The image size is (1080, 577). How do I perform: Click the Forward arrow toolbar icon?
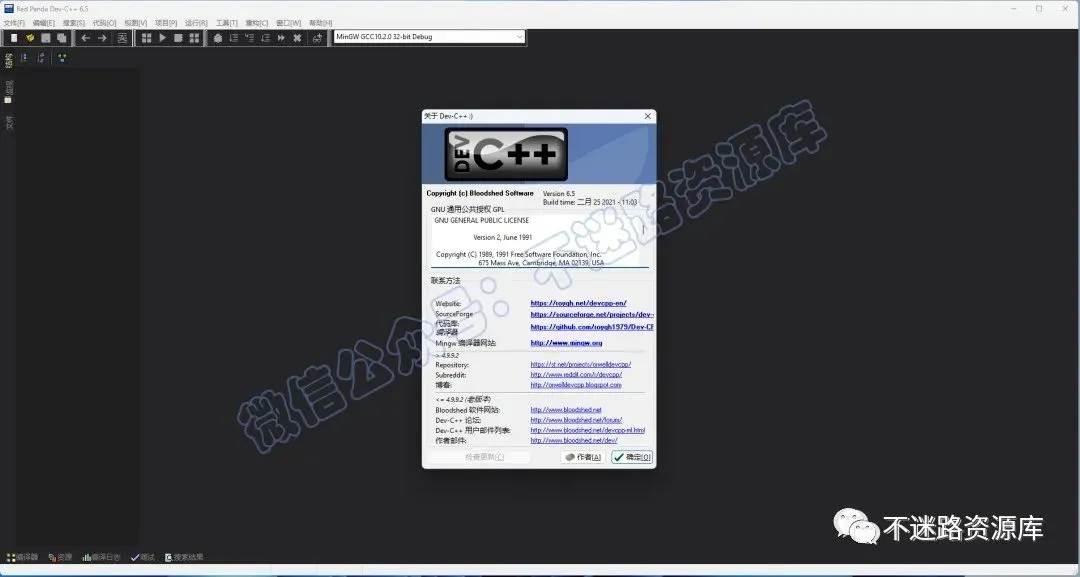(102, 38)
